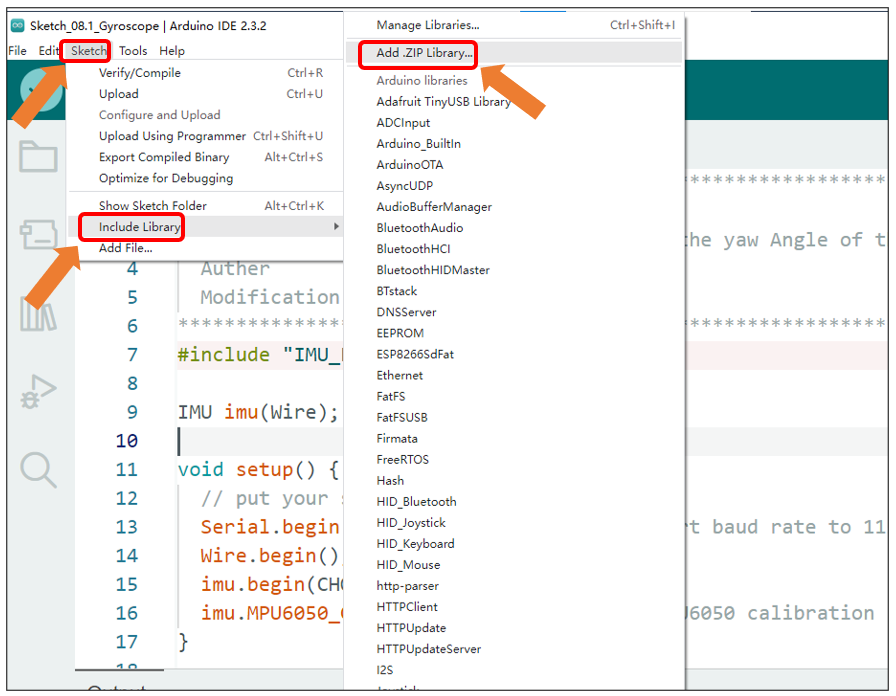Open the Help menu
This screenshot has height=696, width=896.
(172, 51)
